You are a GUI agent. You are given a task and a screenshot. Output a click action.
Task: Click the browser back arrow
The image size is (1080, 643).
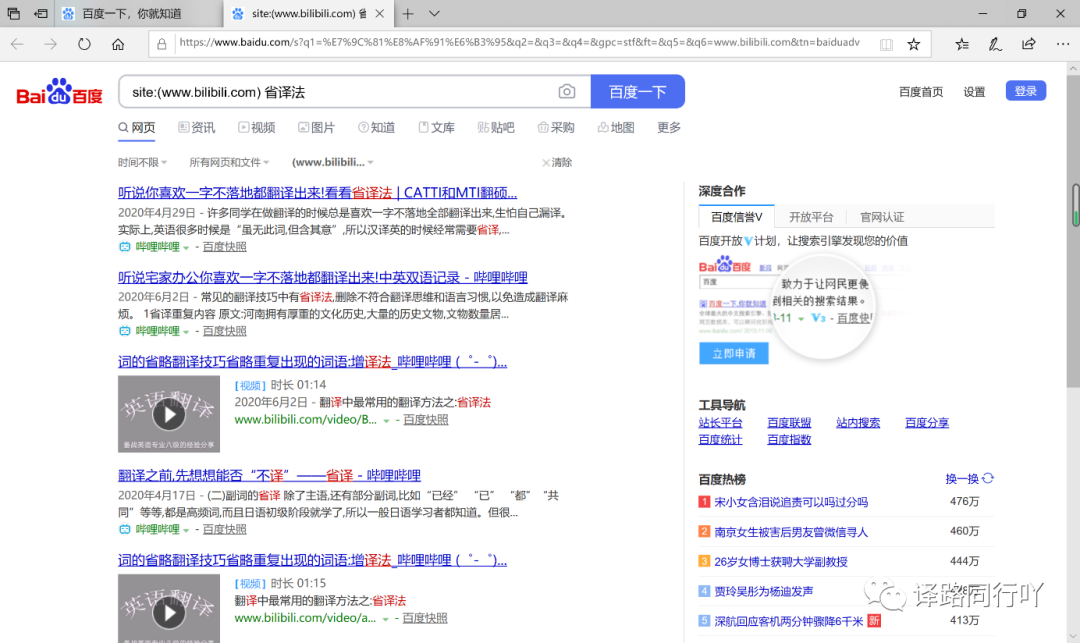coord(17,44)
